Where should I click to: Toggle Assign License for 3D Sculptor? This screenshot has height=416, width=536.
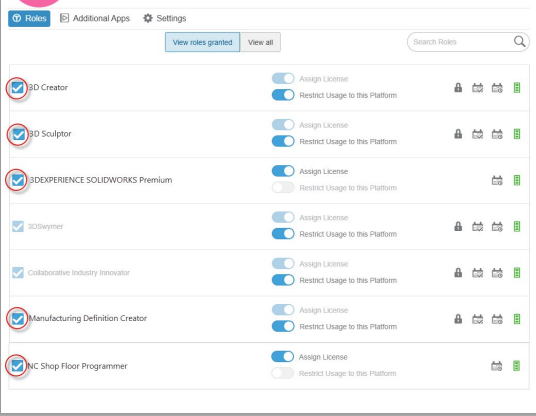pos(283,125)
